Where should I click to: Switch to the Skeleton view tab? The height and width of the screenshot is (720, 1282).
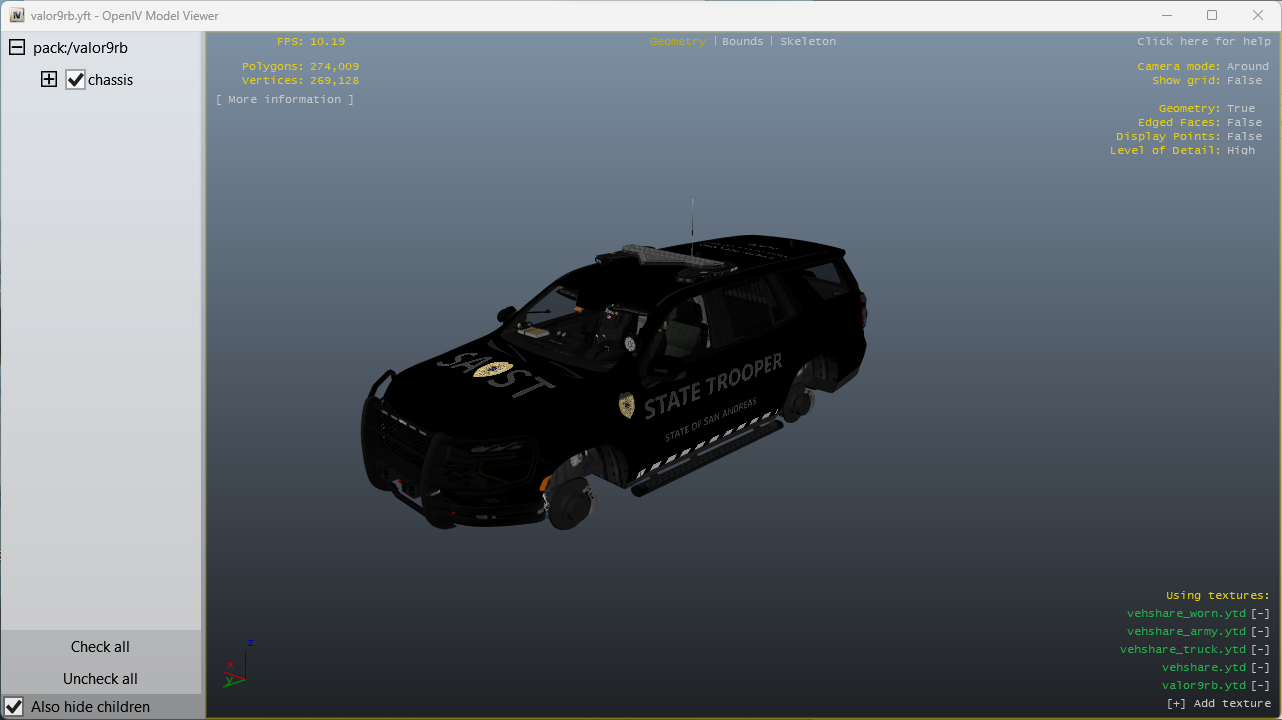(x=808, y=42)
